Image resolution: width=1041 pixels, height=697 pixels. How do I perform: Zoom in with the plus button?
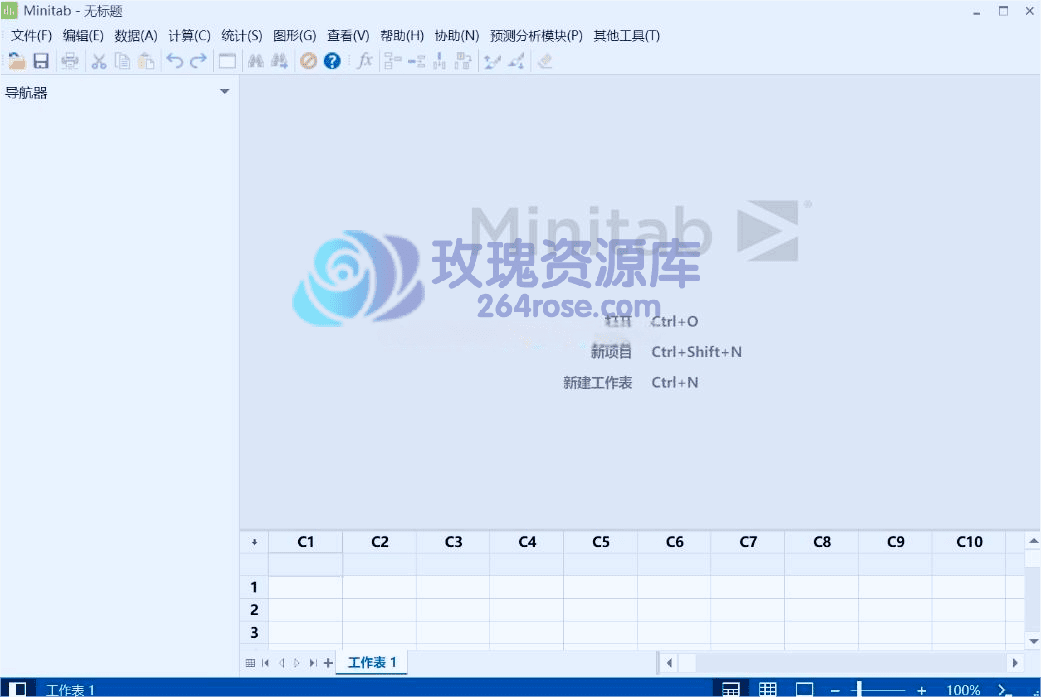[x=921, y=690]
